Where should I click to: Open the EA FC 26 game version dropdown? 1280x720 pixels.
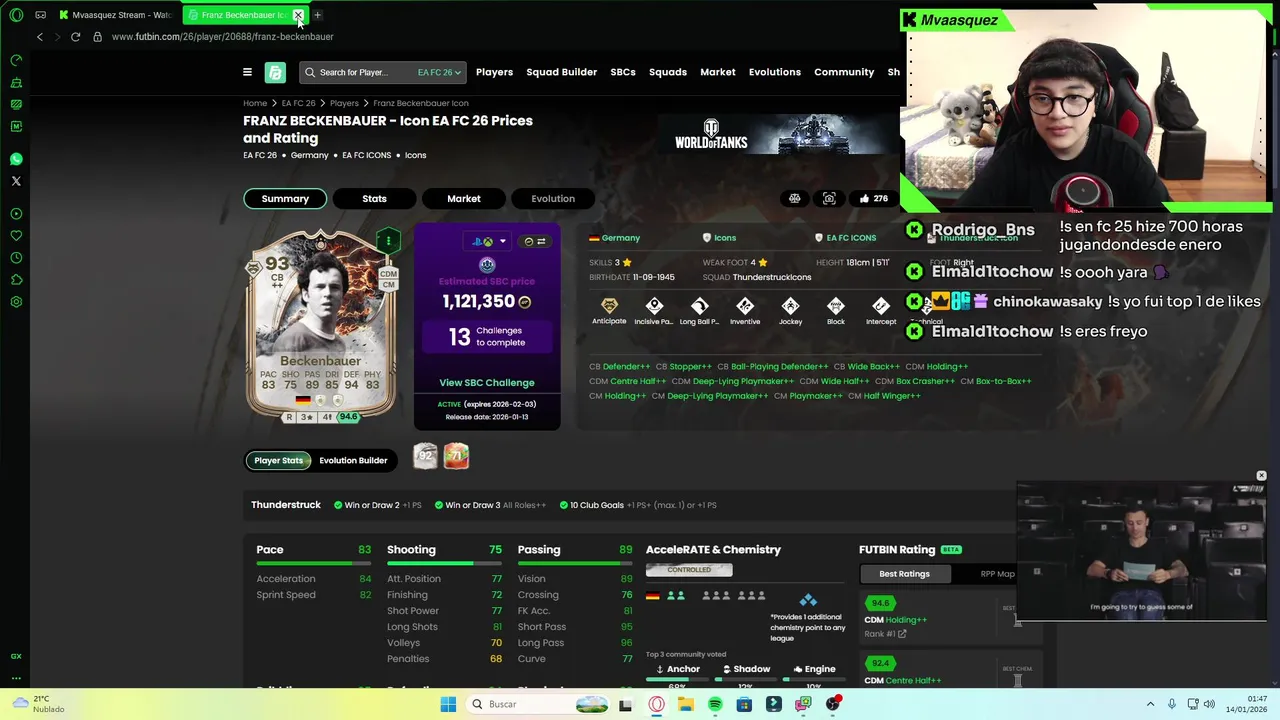tap(439, 72)
